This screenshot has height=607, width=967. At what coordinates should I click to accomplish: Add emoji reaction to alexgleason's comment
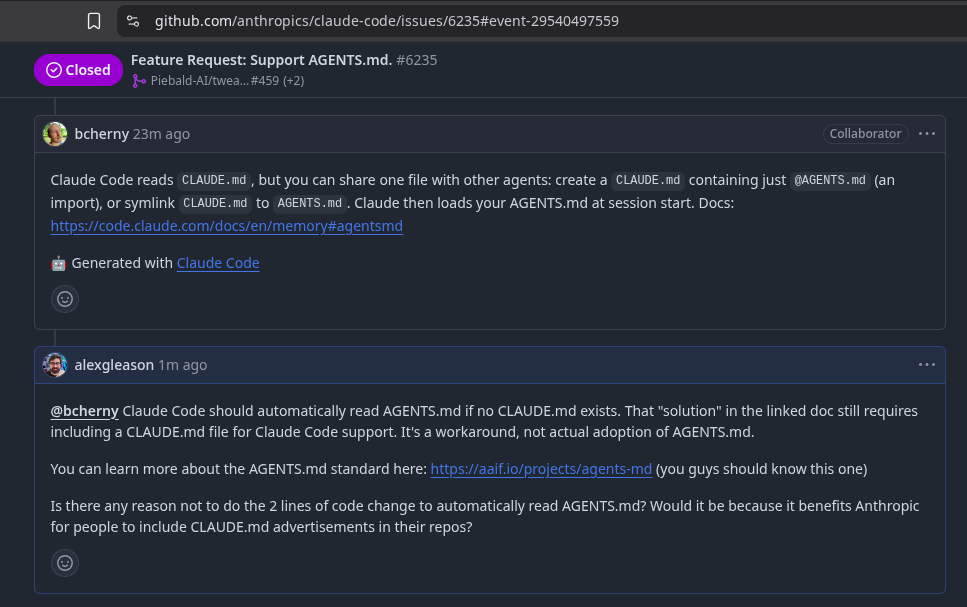click(x=65, y=563)
